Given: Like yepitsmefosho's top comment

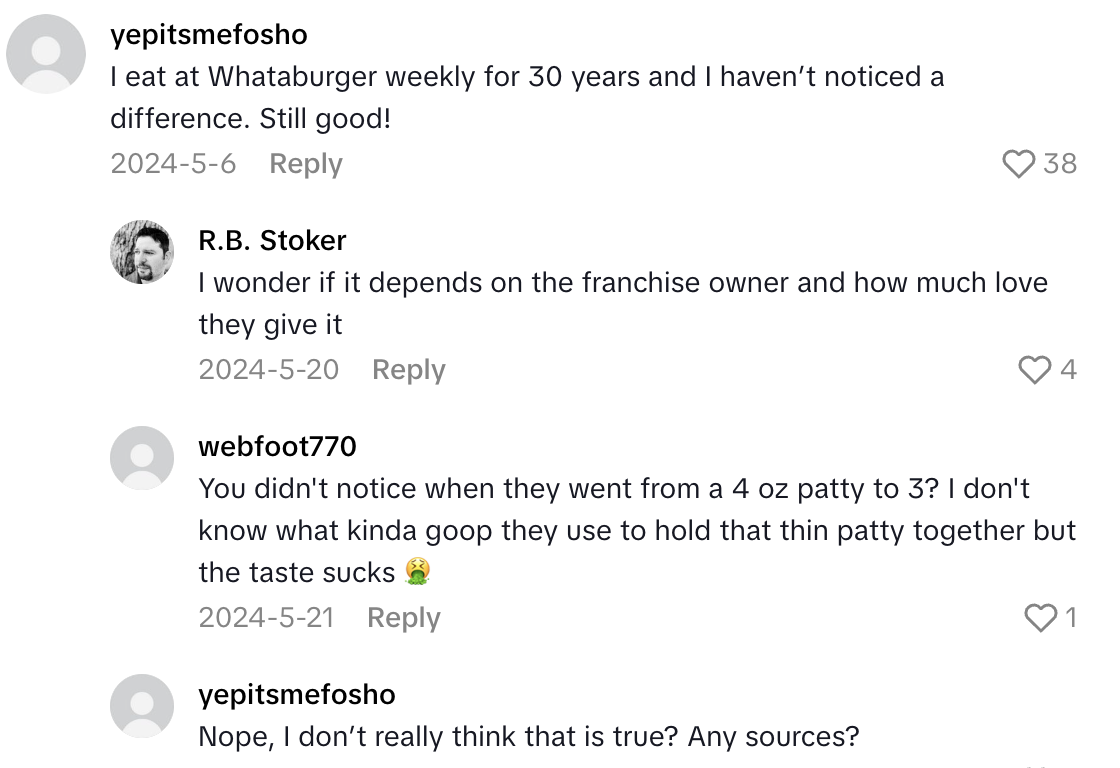Looking at the screenshot, I should click(x=1019, y=164).
